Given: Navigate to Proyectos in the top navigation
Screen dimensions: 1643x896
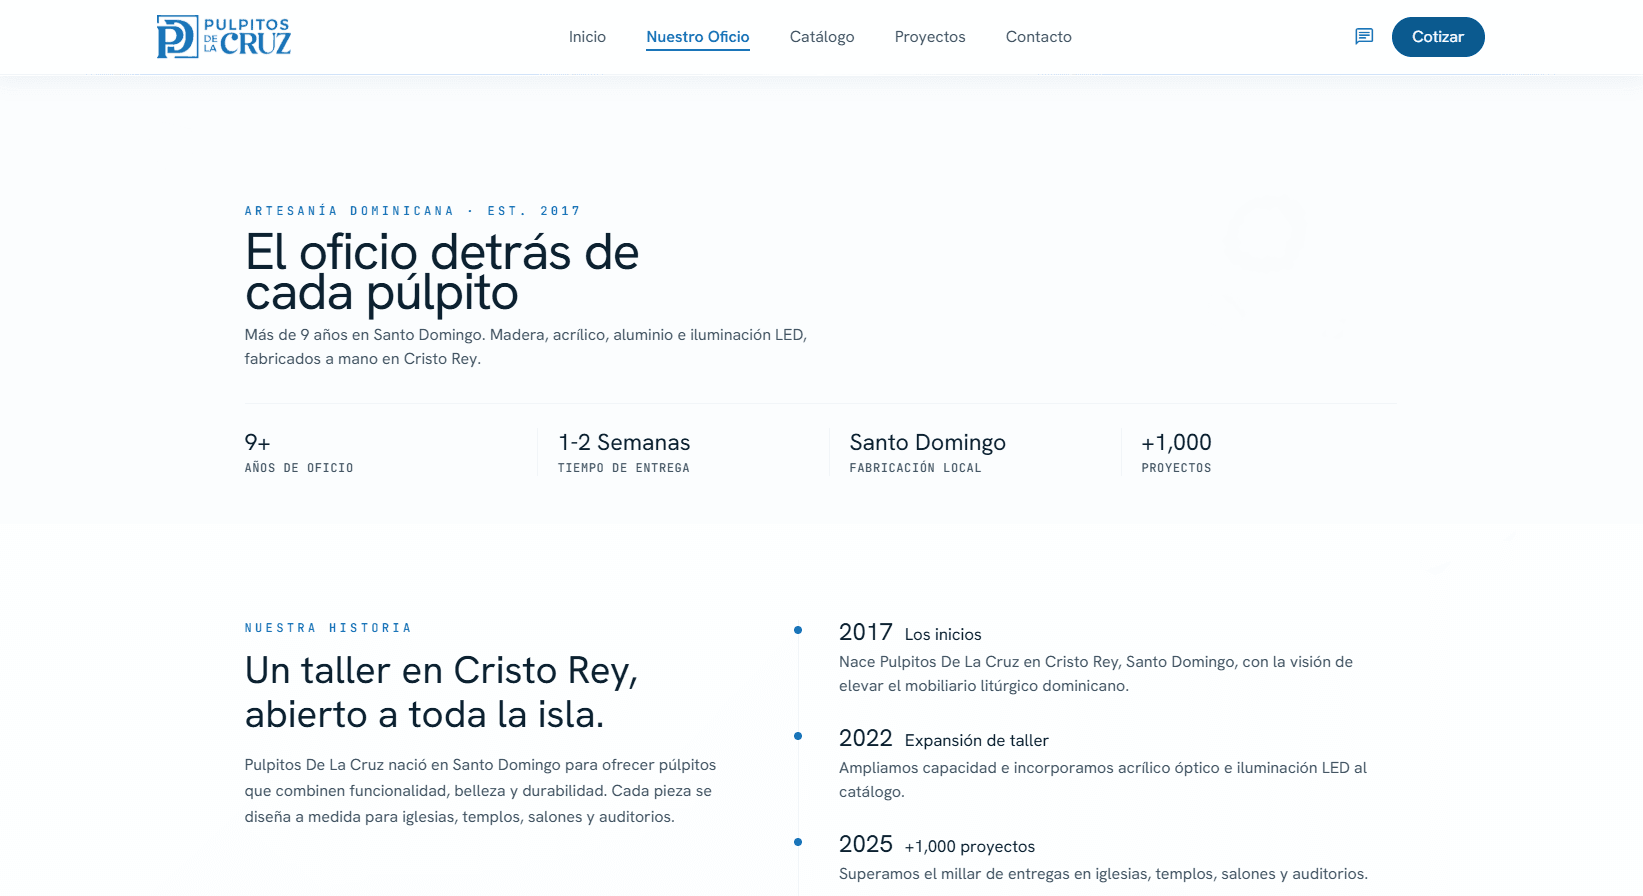Looking at the screenshot, I should tap(930, 37).
